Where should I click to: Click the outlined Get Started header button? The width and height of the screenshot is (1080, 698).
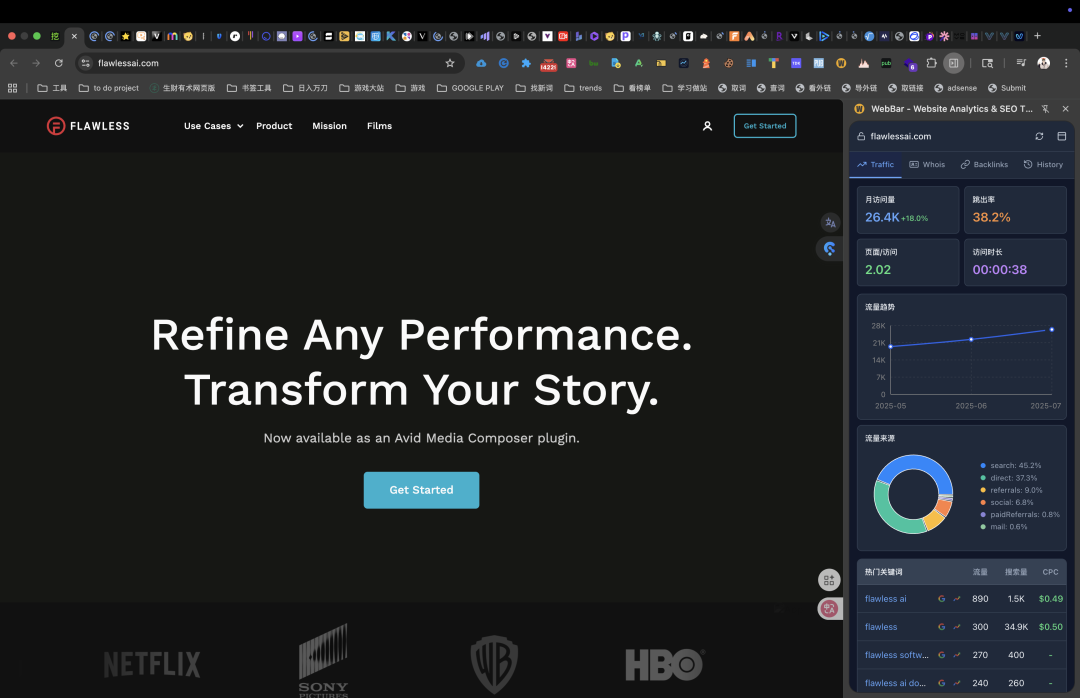click(x=765, y=126)
